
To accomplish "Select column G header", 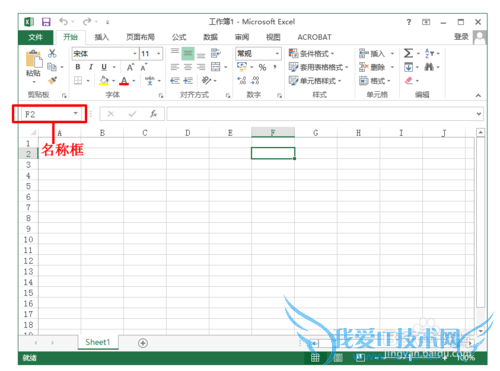I will [x=315, y=133].
